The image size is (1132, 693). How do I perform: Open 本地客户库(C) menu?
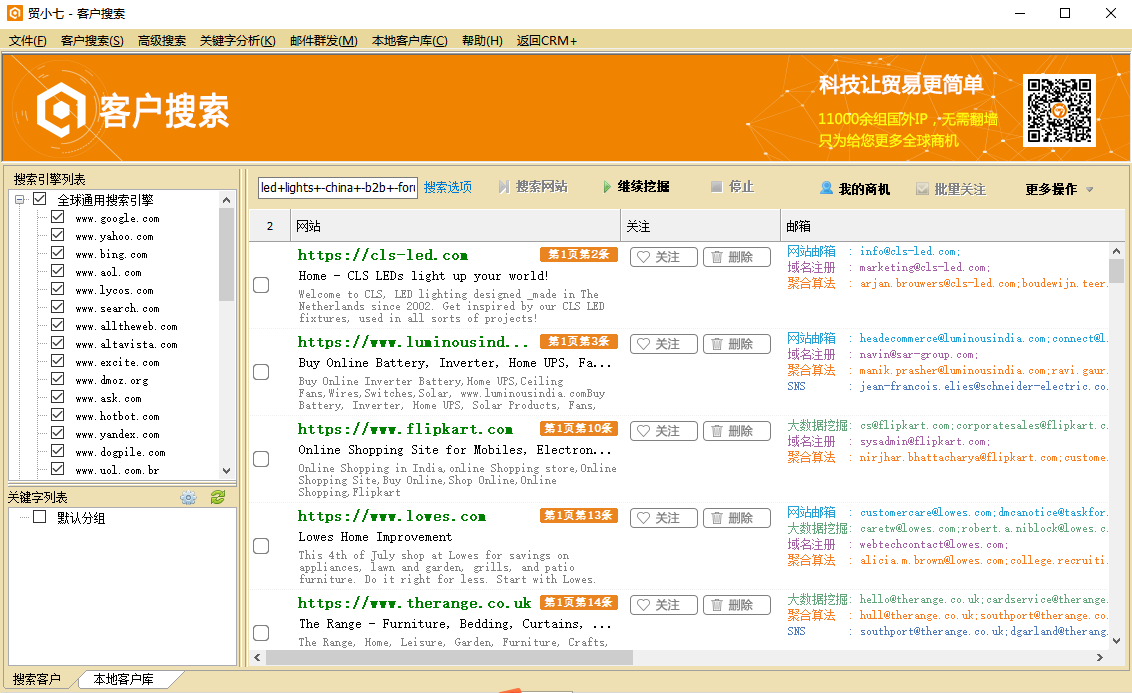pyautogui.click(x=409, y=40)
